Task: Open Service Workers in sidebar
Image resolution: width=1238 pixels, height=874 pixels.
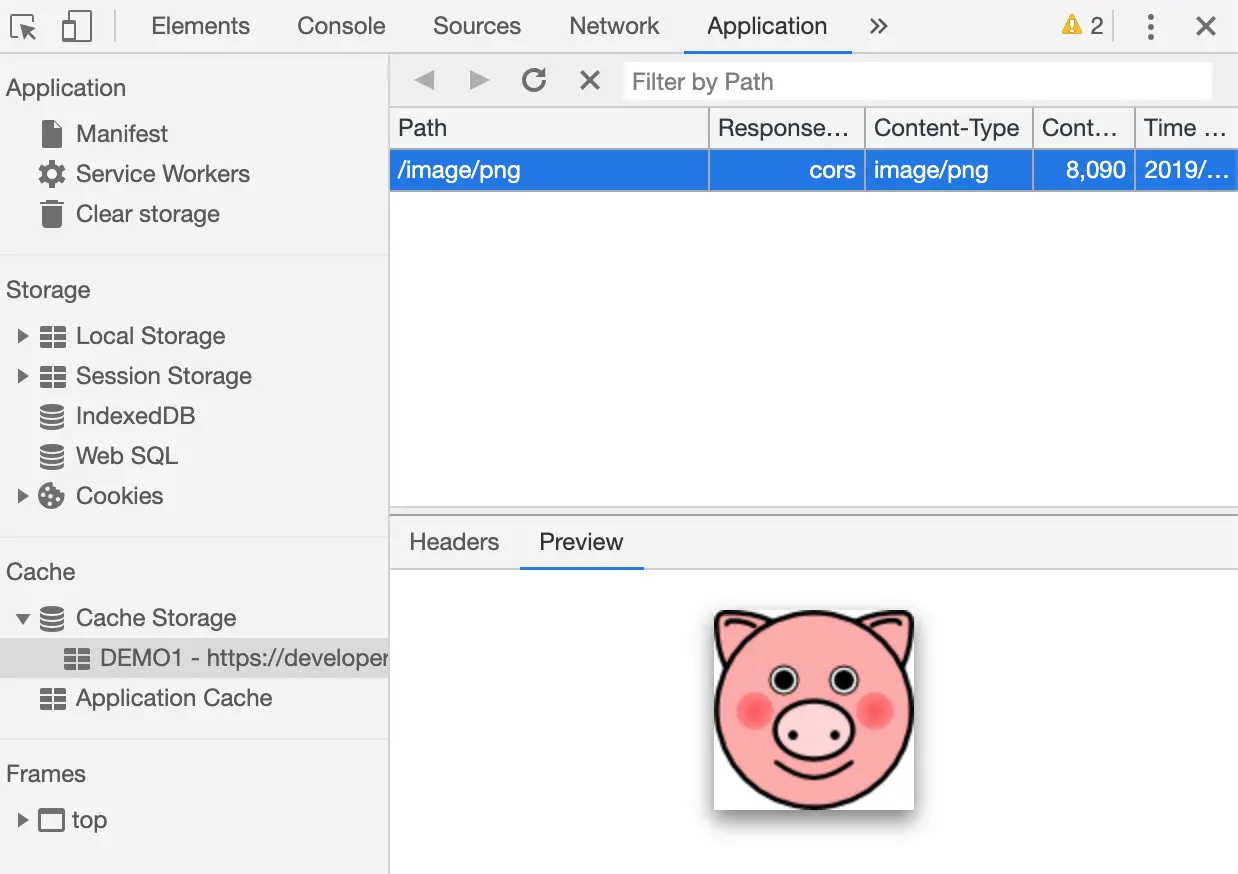Action: tap(163, 174)
